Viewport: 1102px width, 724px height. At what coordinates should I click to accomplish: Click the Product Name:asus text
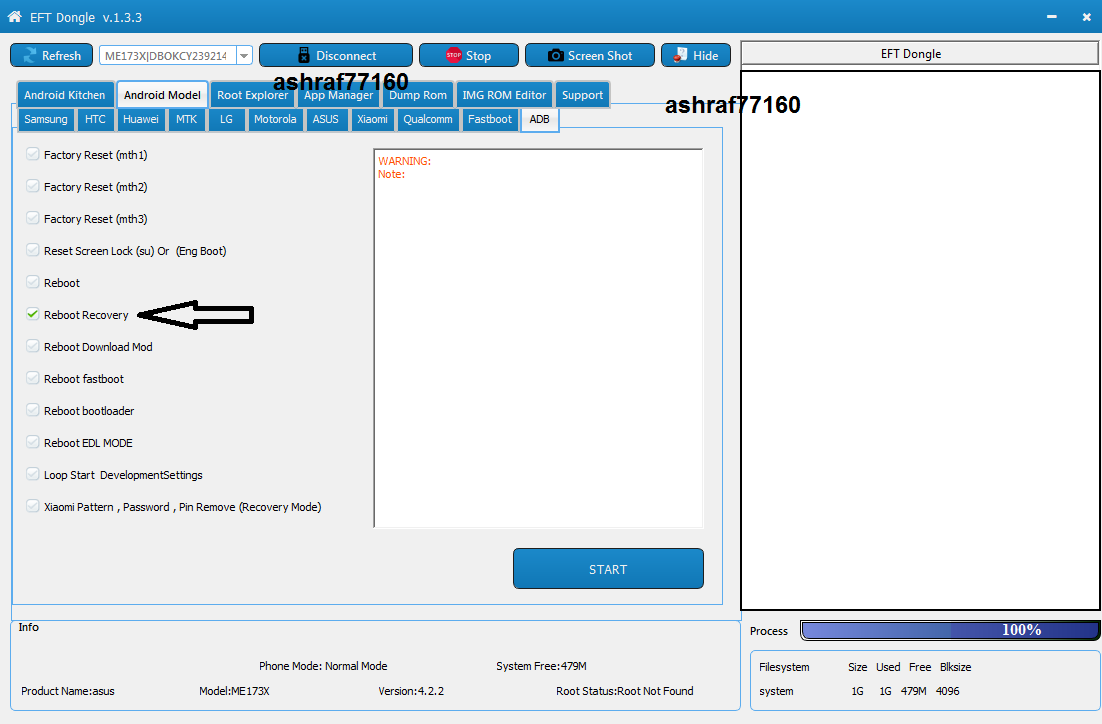67,691
